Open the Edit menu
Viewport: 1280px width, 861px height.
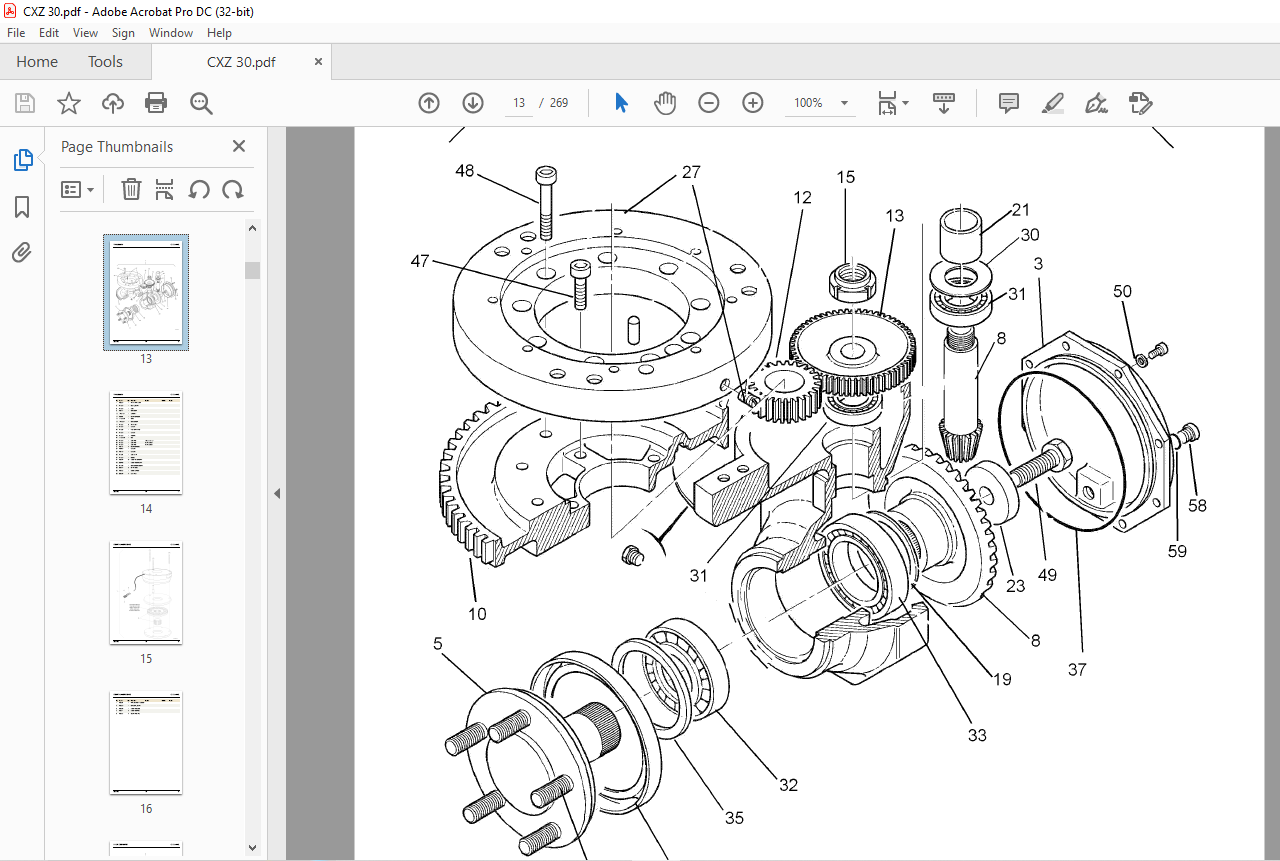pyautogui.click(x=49, y=33)
